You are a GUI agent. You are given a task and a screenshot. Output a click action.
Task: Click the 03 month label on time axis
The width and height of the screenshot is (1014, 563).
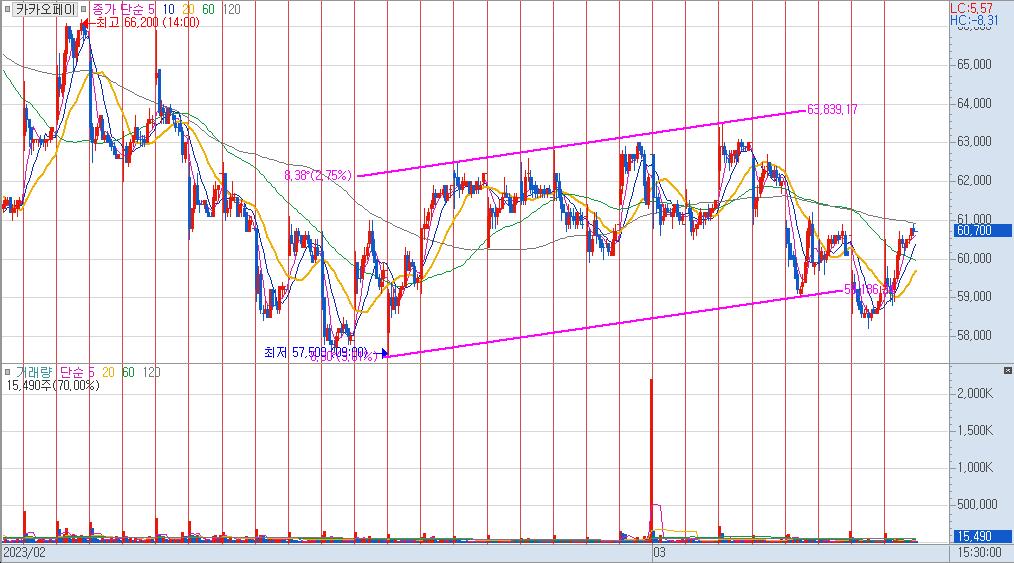pos(659,553)
